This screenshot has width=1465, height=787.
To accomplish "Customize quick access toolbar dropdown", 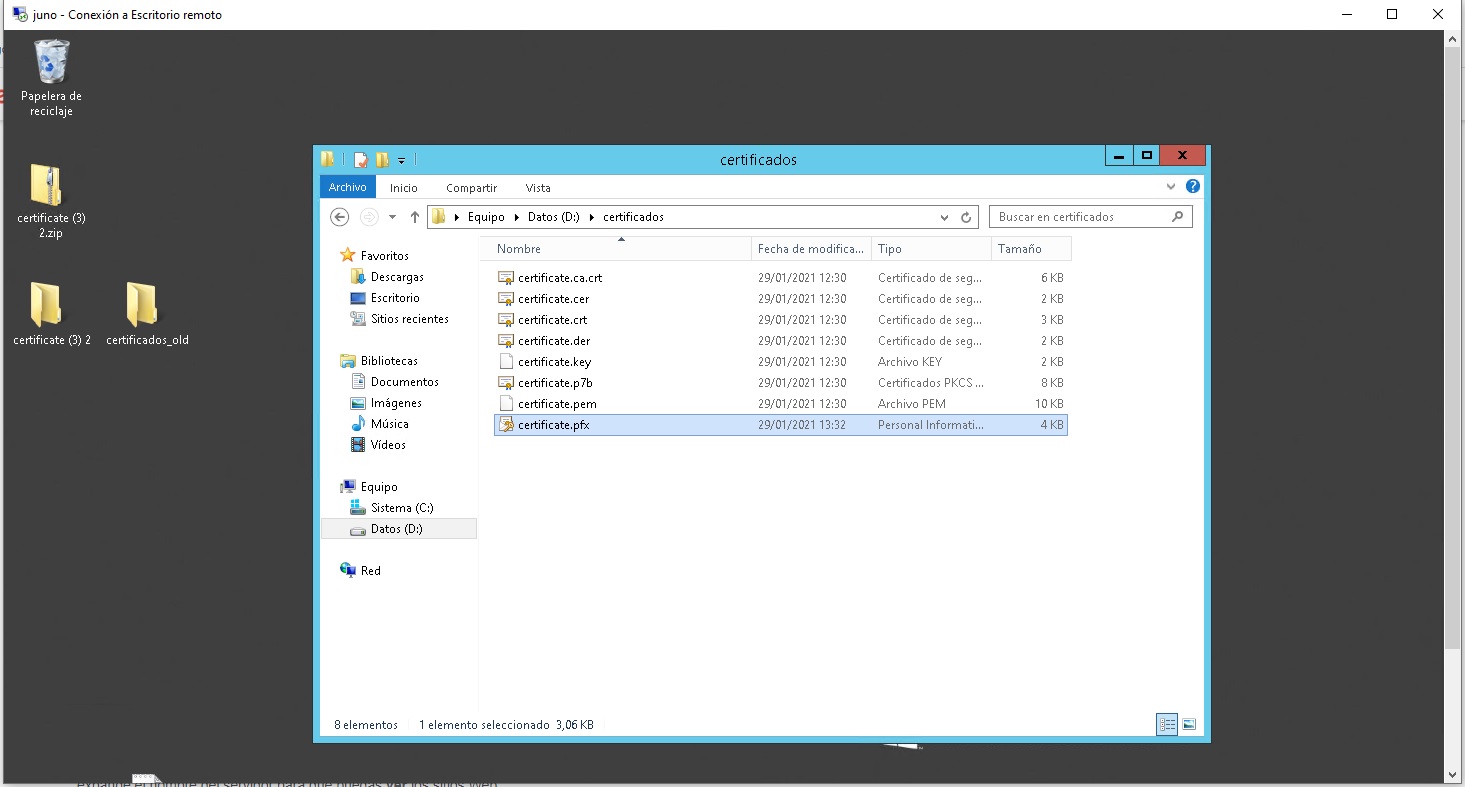I will pyautogui.click(x=401, y=159).
